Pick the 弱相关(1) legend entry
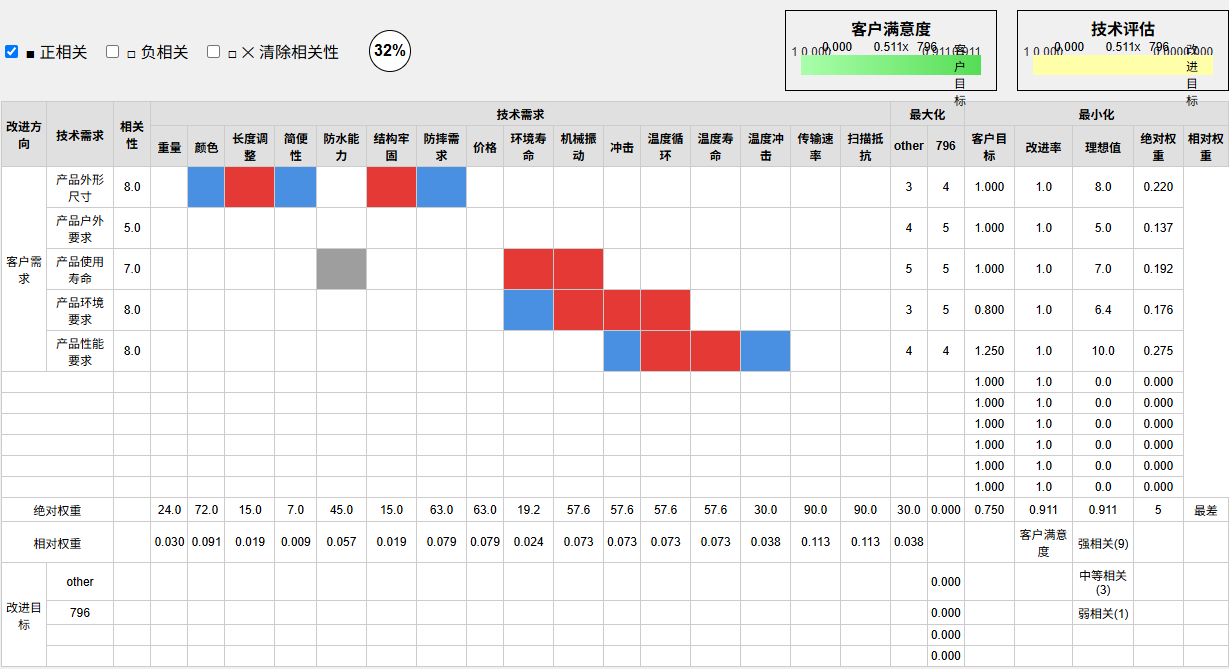This screenshot has height=669, width=1229. (1103, 613)
